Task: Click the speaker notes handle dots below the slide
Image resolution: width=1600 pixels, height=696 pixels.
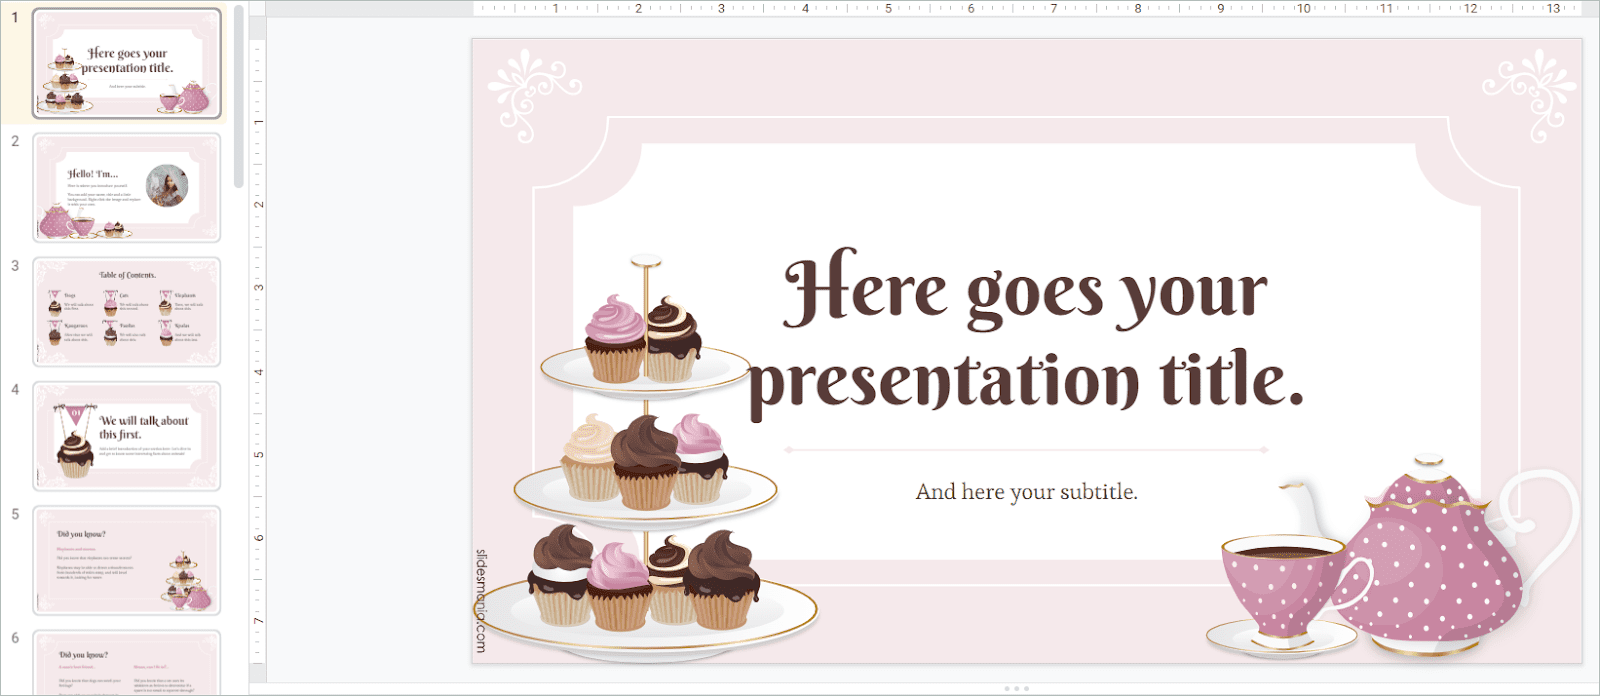Action: point(1016,688)
